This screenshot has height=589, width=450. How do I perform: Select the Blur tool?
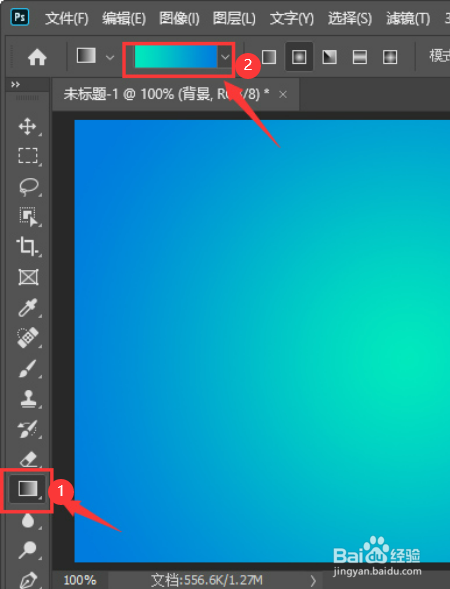pyautogui.click(x=28, y=521)
